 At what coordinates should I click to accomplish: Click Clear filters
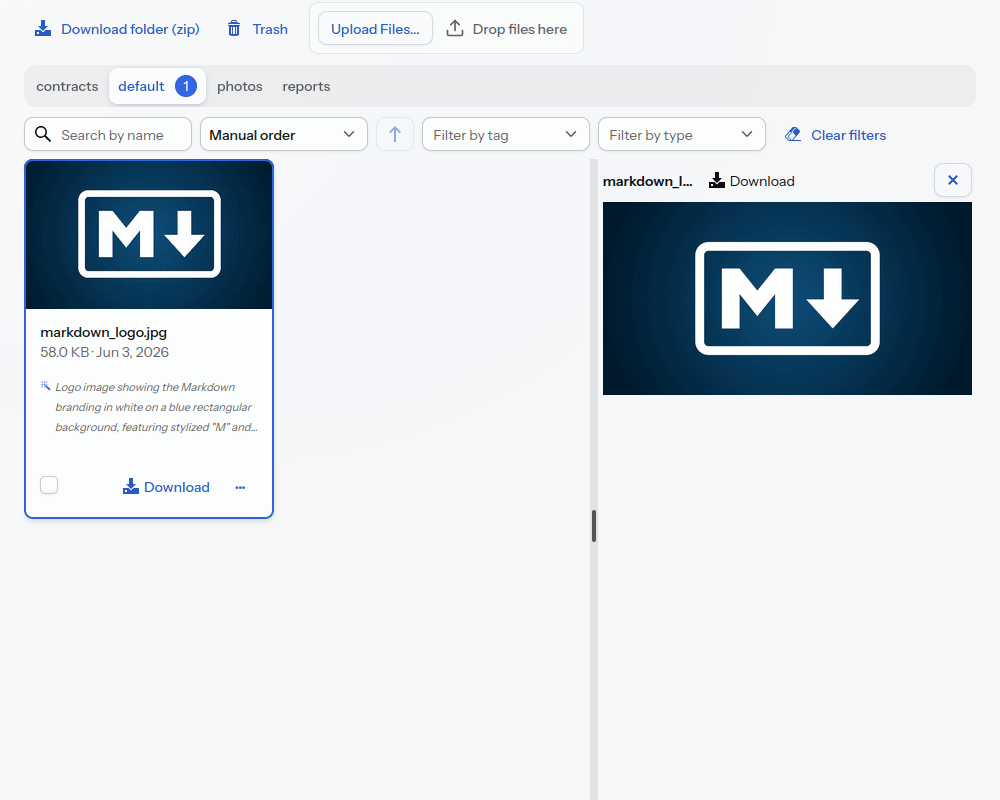tap(835, 135)
